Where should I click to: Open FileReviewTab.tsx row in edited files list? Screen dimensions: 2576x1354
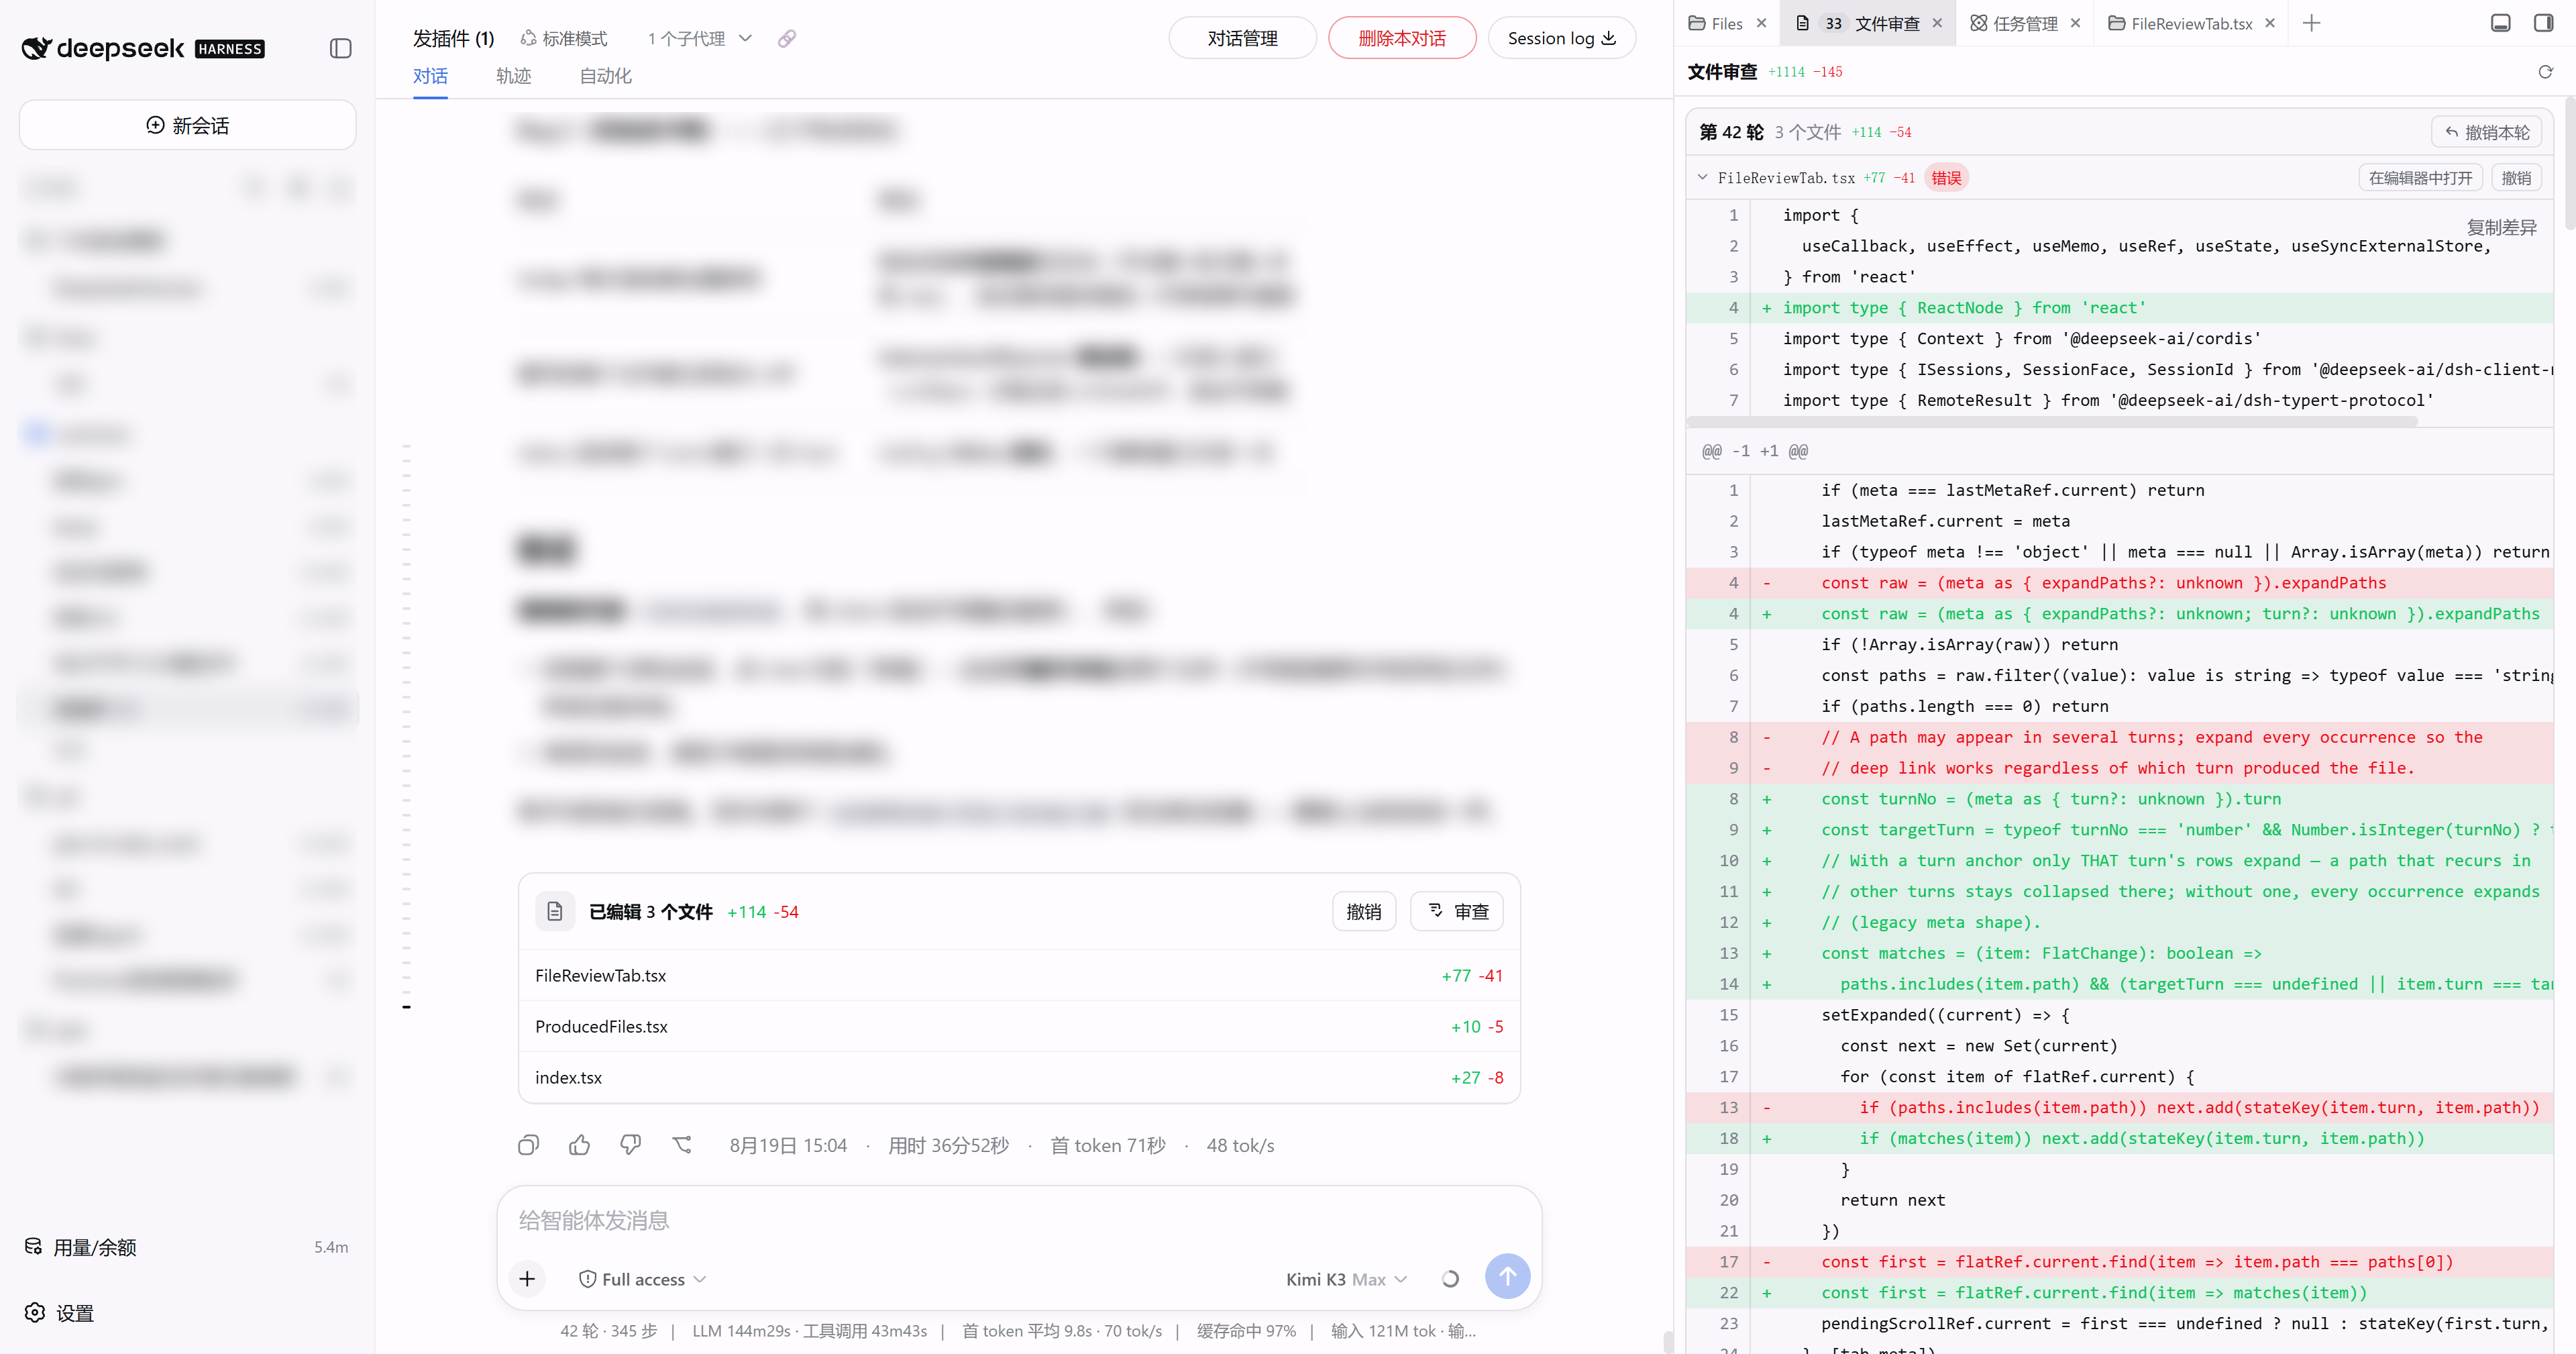click(x=1019, y=975)
